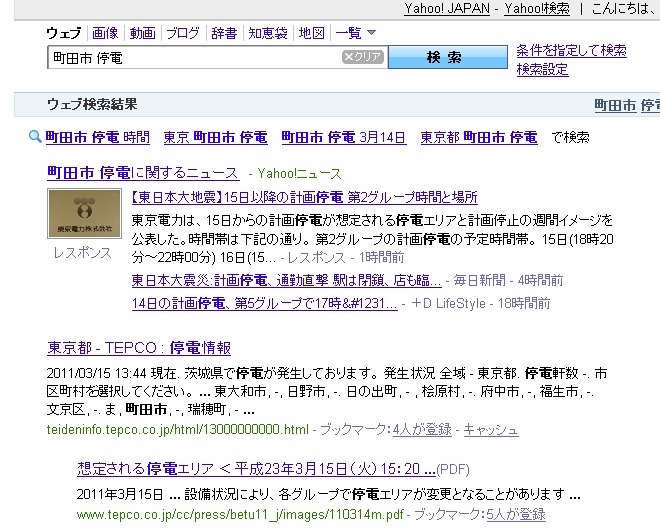Image resolution: width=660 pixels, height=532 pixels.
Task: Open 14日の計画停電、第5グループ news link
Action: 264,303
